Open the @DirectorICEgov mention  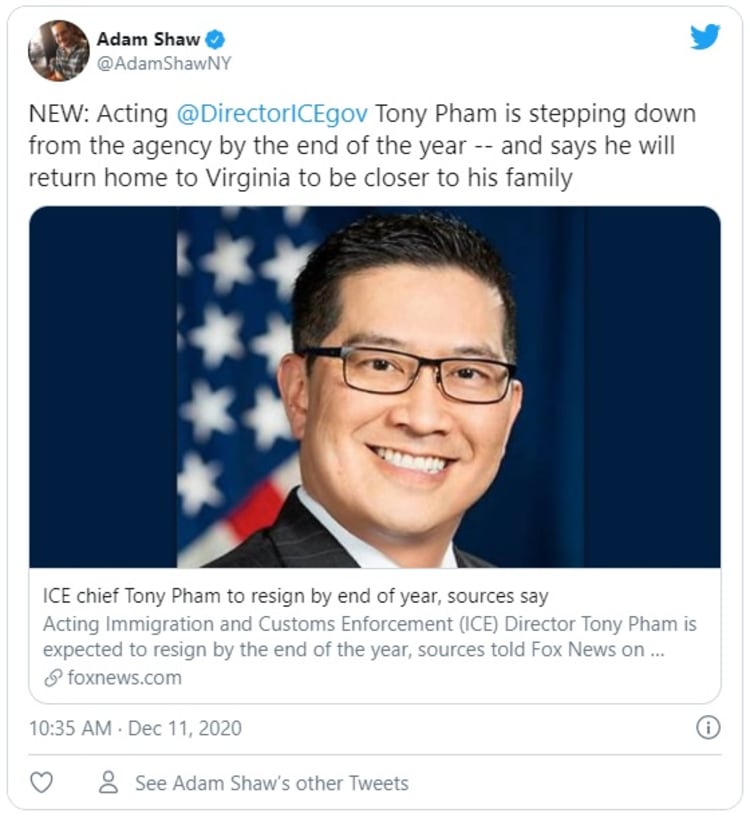pyautogui.click(x=272, y=113)
